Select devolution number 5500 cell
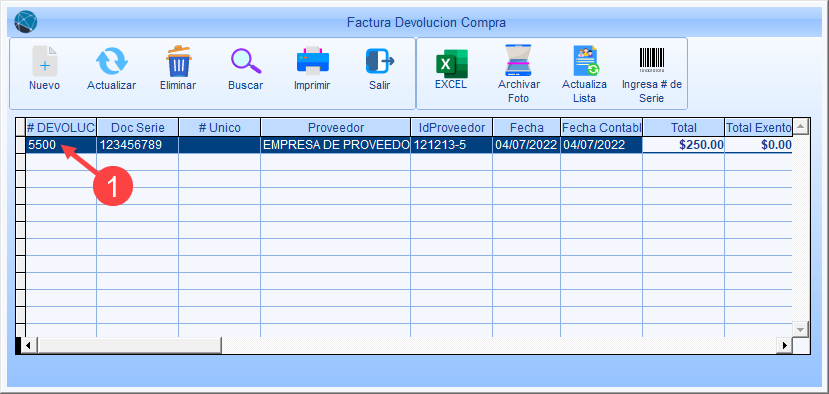This screenshot has height=394, width=829. (x=61, y=145)
